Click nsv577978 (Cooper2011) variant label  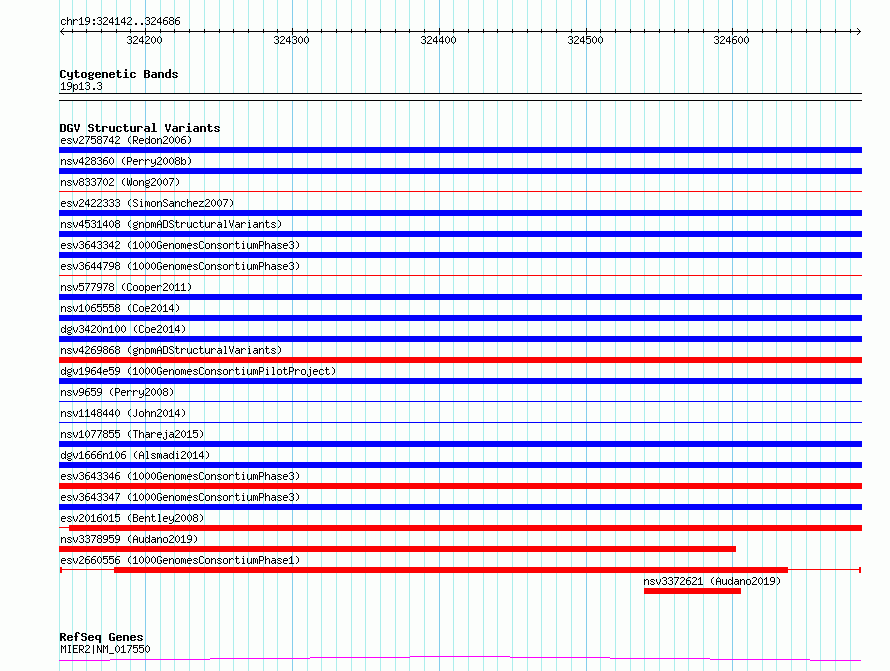pyautogui.click(x=126, y=287)
